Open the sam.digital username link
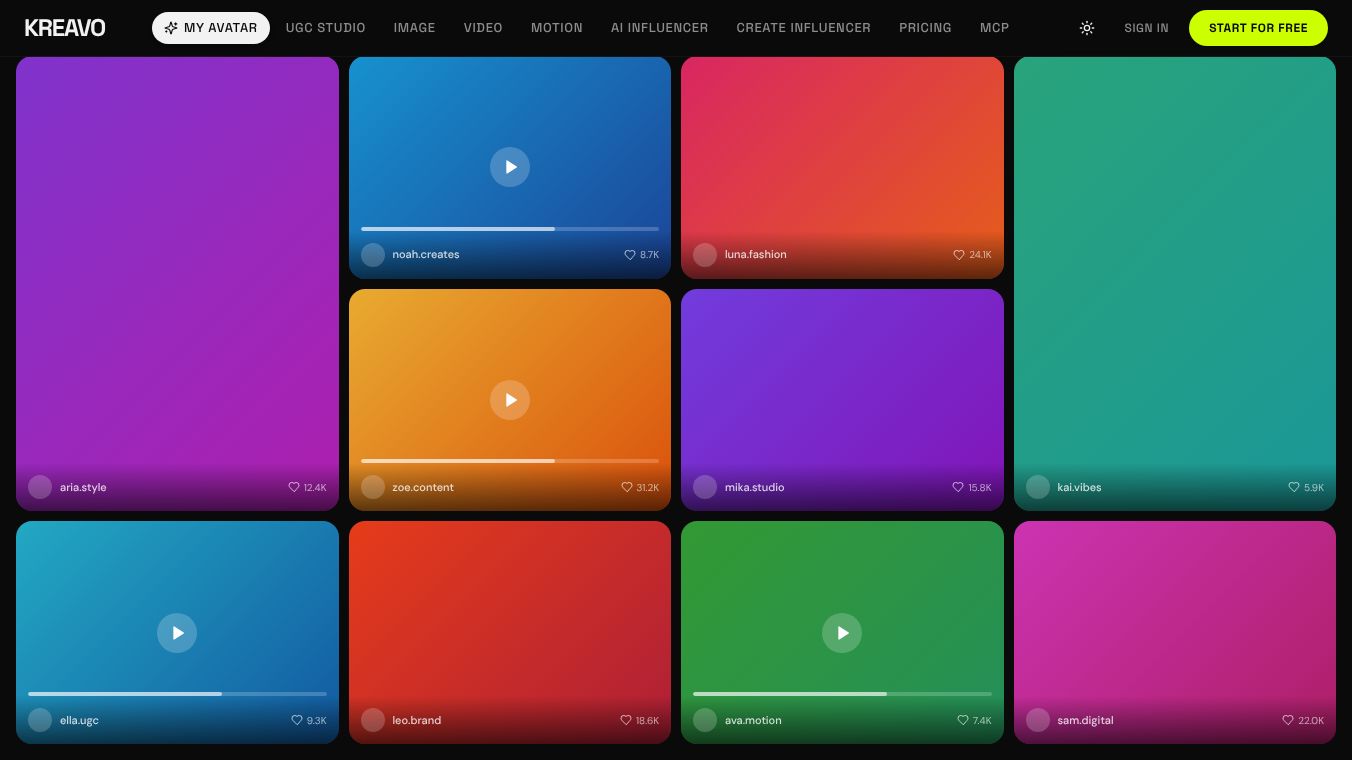Image resolution: width=1352 pixels, height=760 pixels. 1085,720
